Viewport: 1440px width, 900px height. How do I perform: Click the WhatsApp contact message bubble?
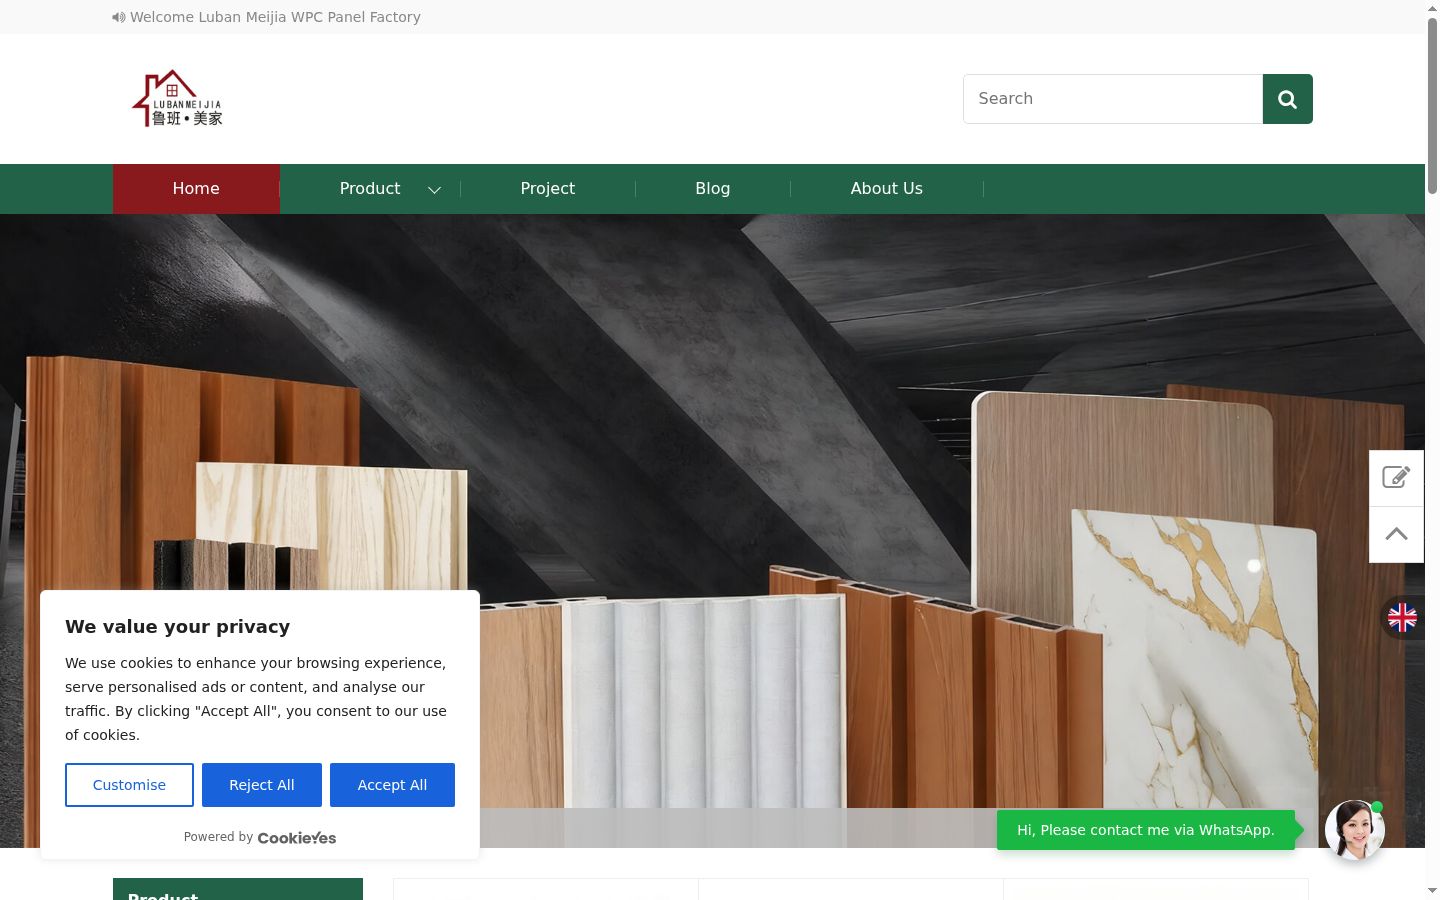pyautogui.click(x=1146, y=830)
